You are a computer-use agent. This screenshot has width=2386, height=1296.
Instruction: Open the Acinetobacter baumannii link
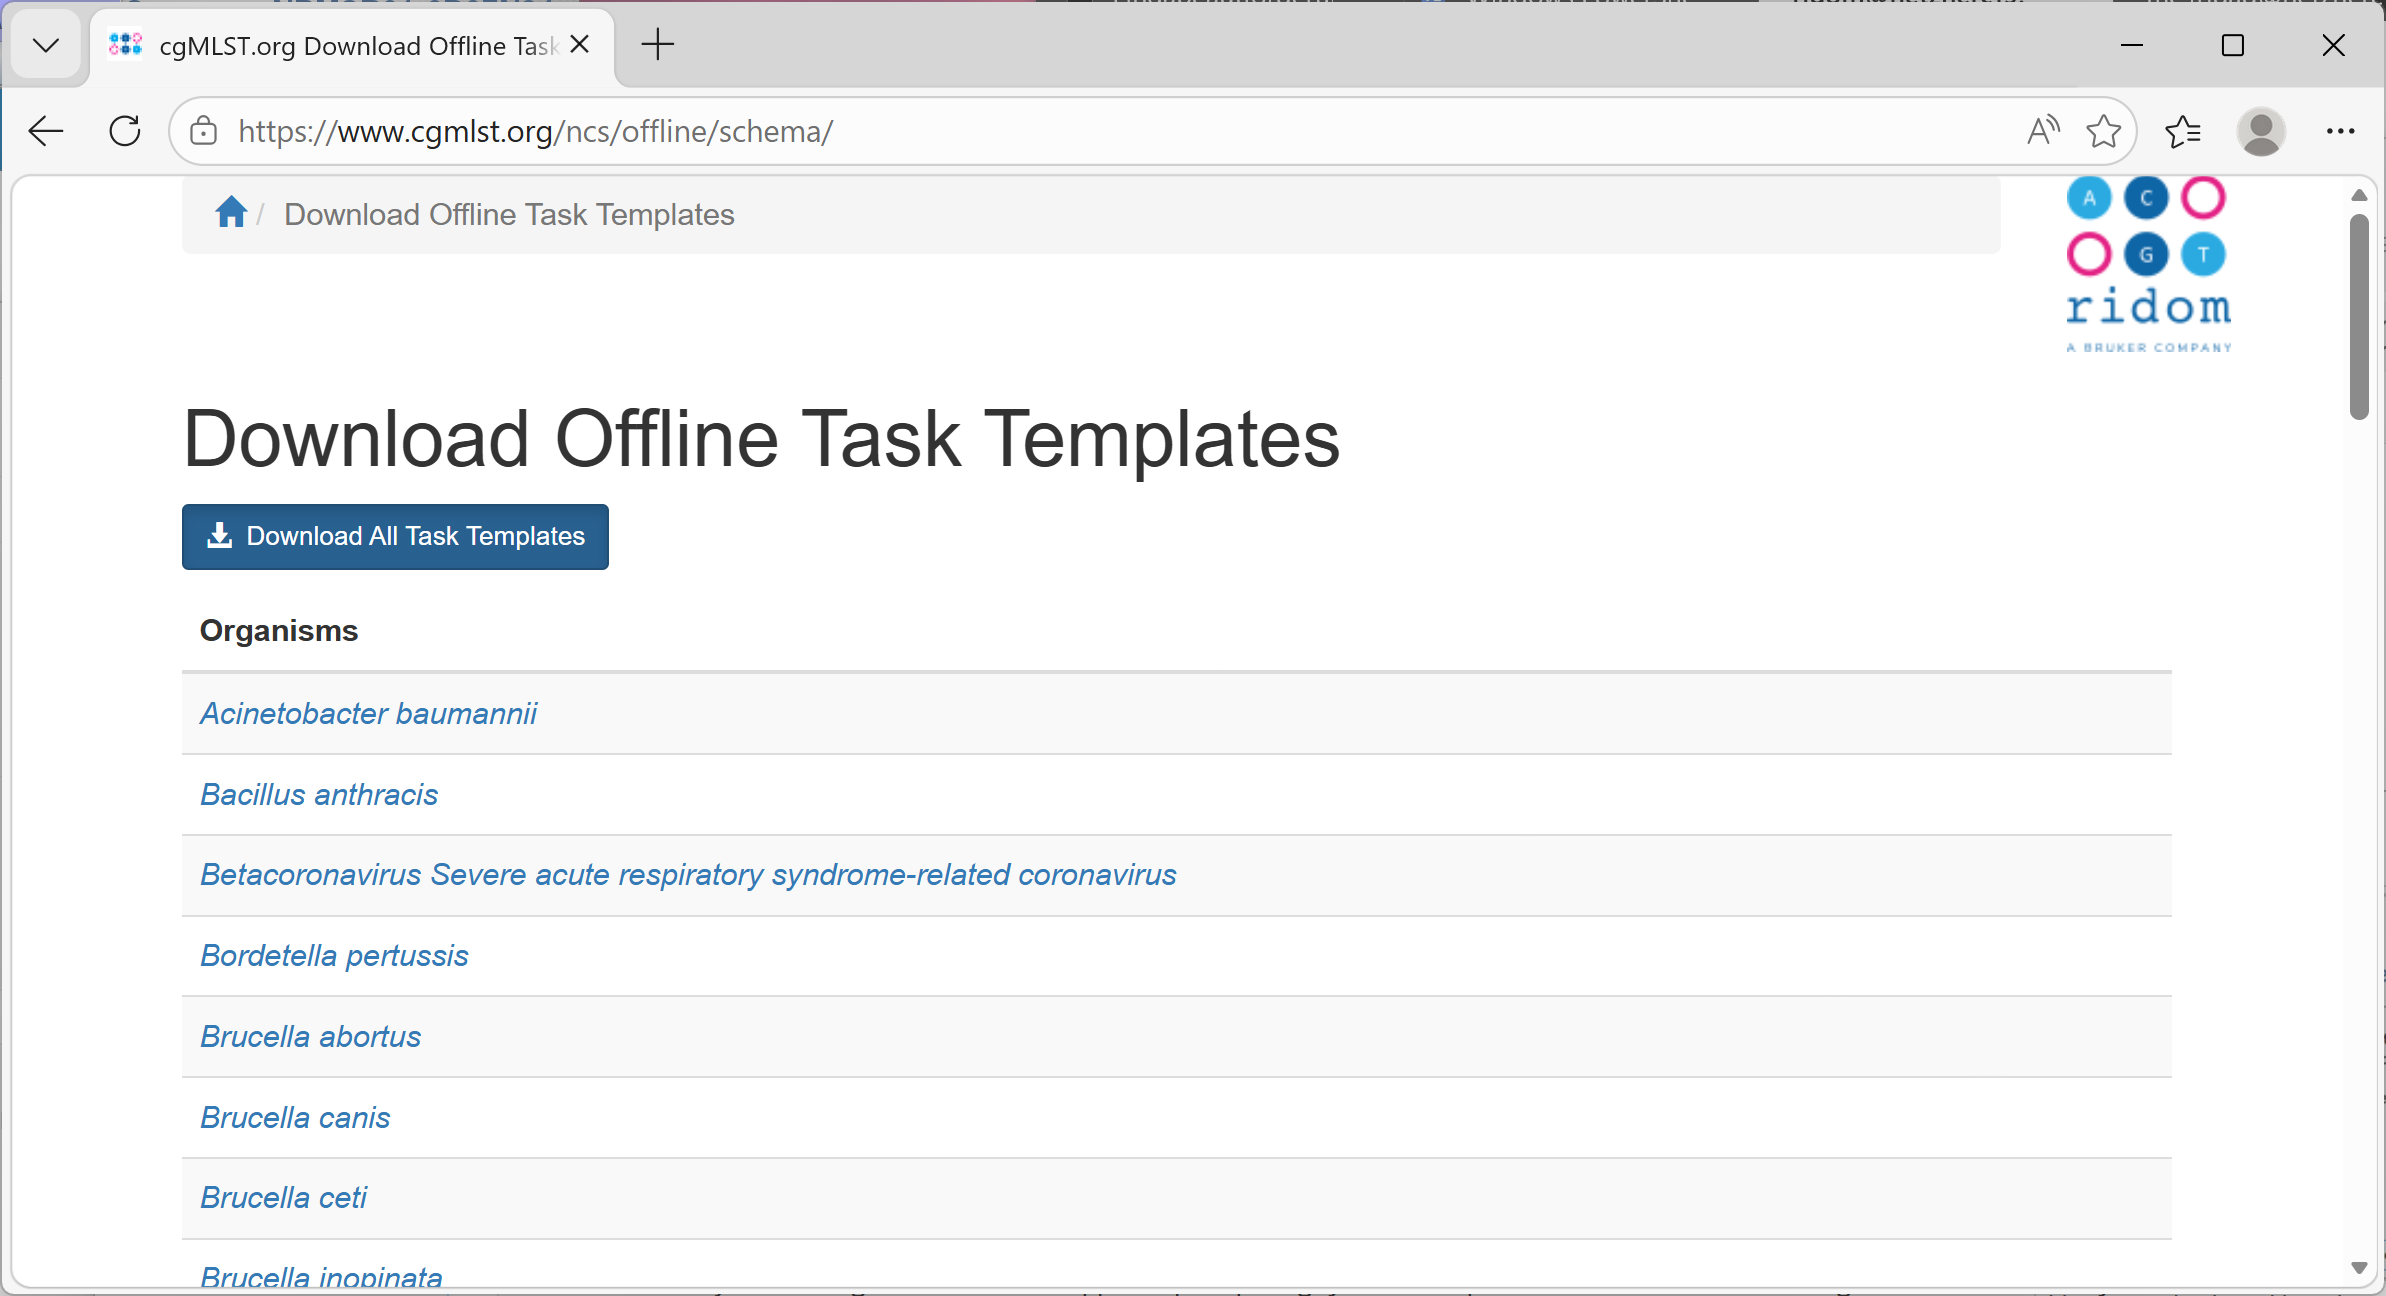point(368,714)
